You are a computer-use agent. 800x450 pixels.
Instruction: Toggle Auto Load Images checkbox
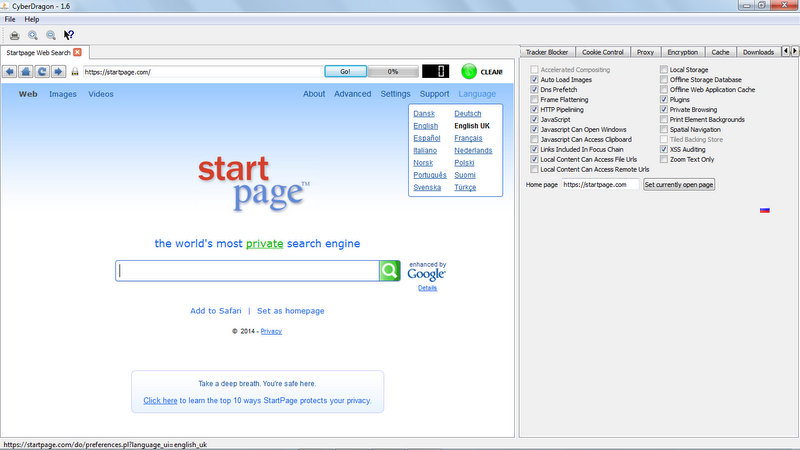coord(534,80)
